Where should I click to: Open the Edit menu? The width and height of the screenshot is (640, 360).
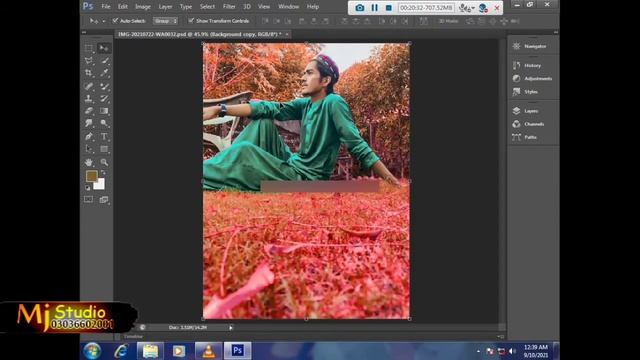point(122,7)
